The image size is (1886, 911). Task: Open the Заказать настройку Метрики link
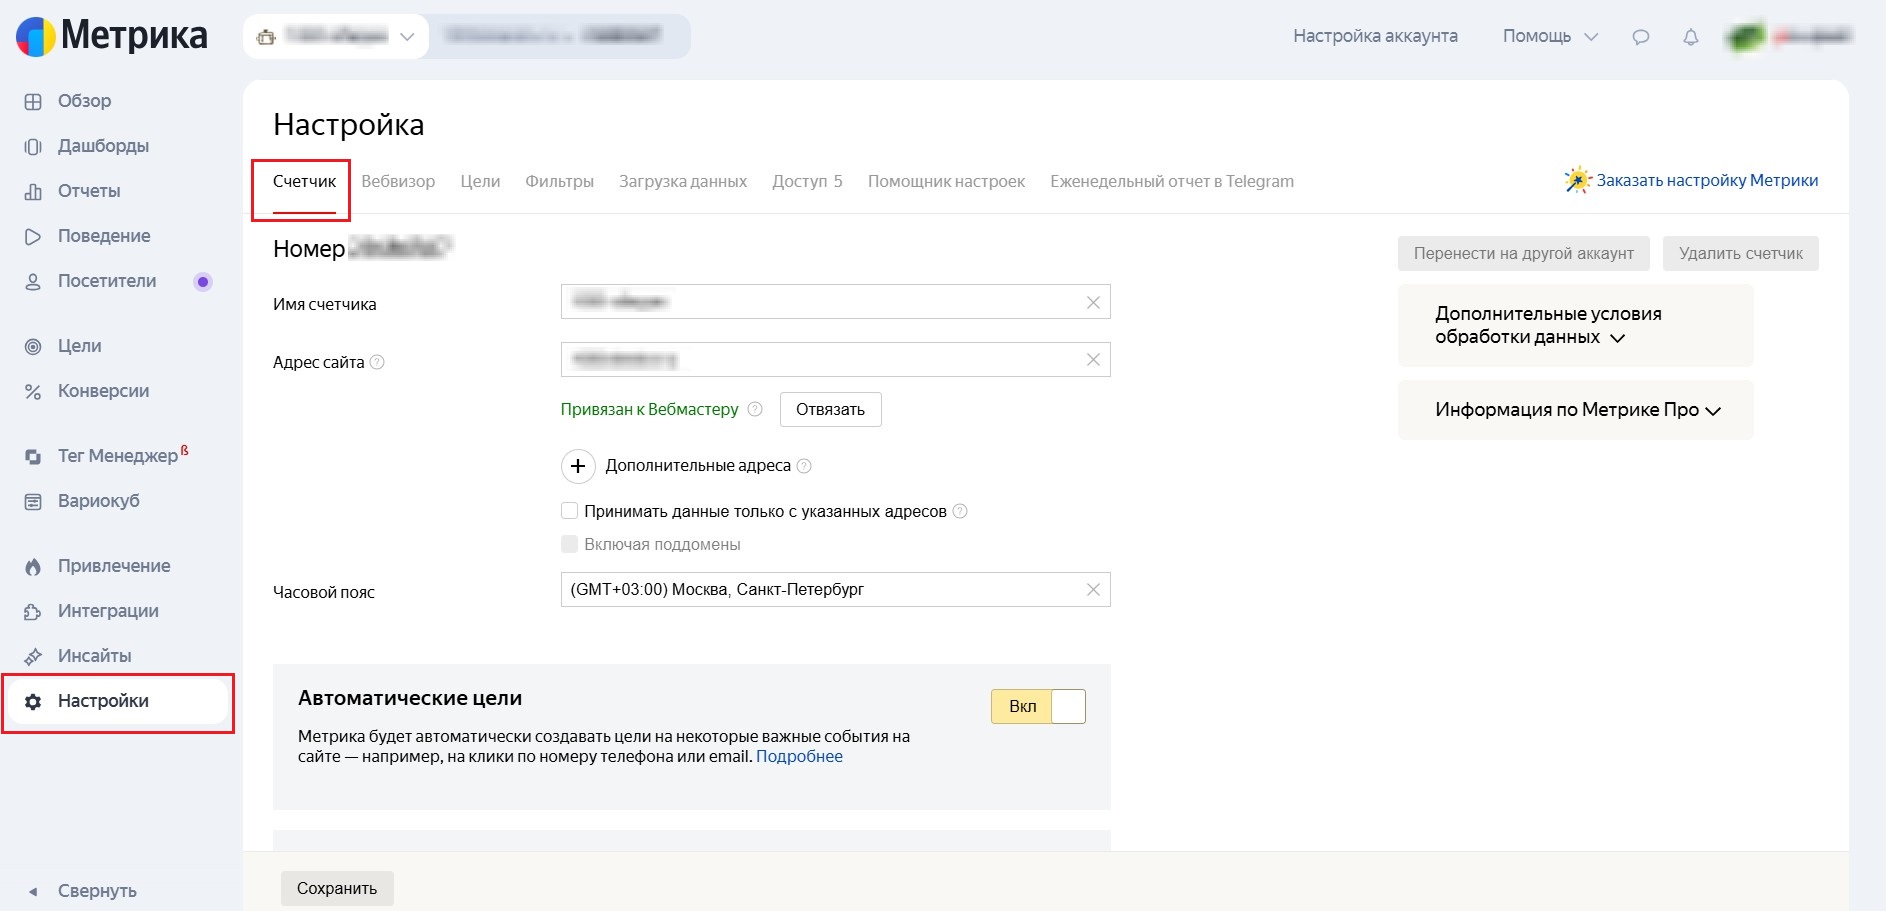point(1707,180)
